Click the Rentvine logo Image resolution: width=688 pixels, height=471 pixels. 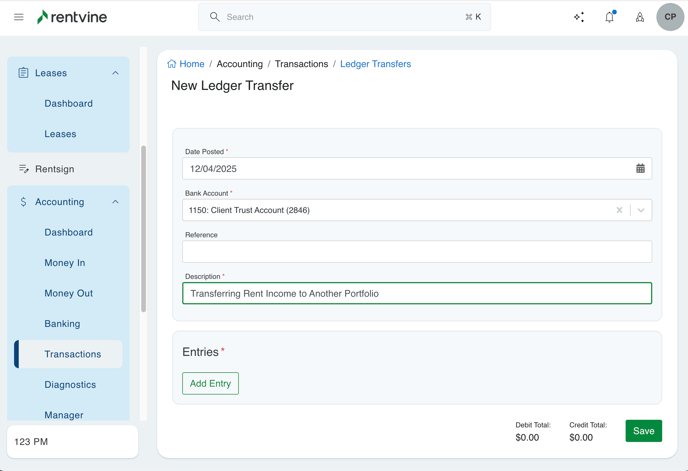72,17
